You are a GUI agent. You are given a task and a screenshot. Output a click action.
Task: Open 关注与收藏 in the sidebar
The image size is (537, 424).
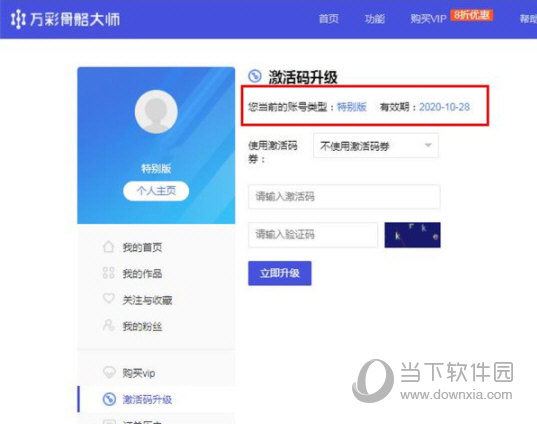(147, 300)
